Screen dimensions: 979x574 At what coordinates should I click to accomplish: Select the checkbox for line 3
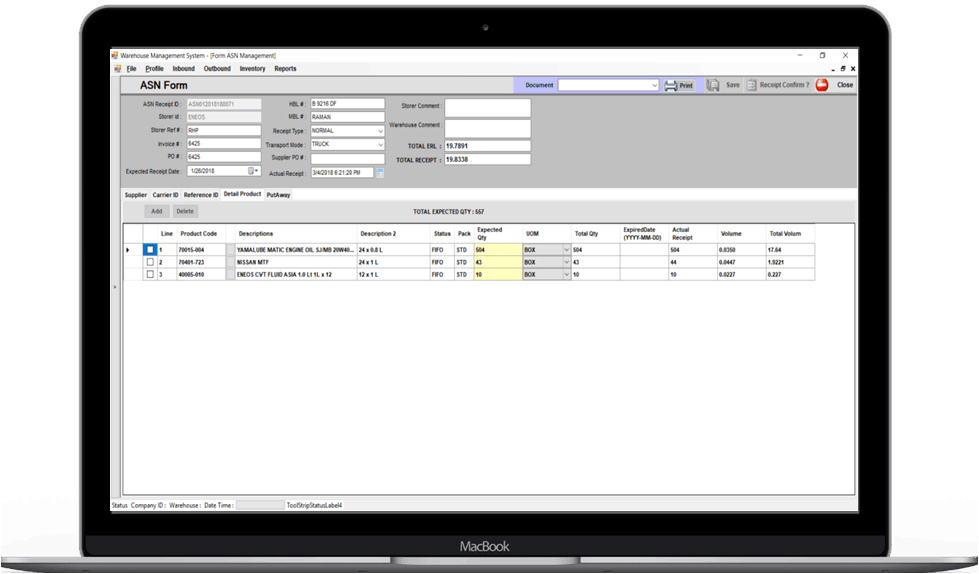point(150,274)
